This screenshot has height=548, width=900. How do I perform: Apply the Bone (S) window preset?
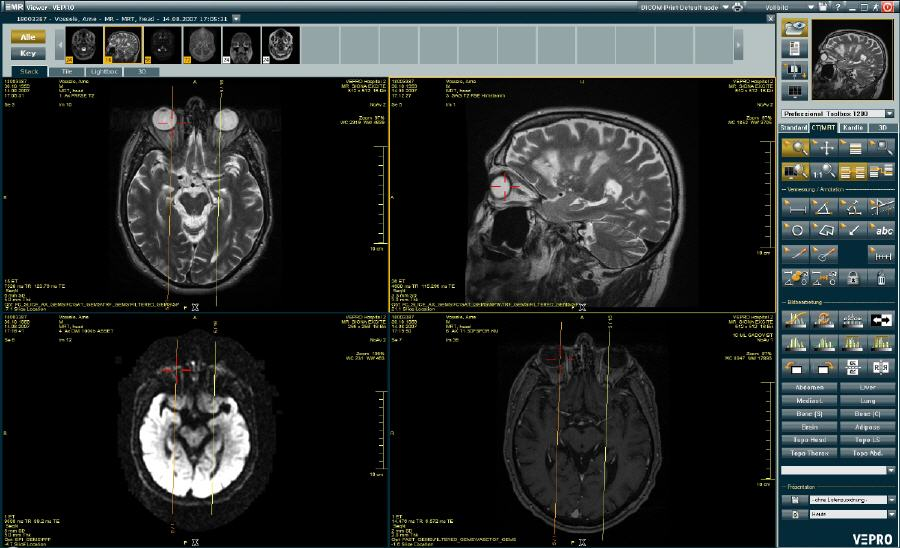(809, 414)
